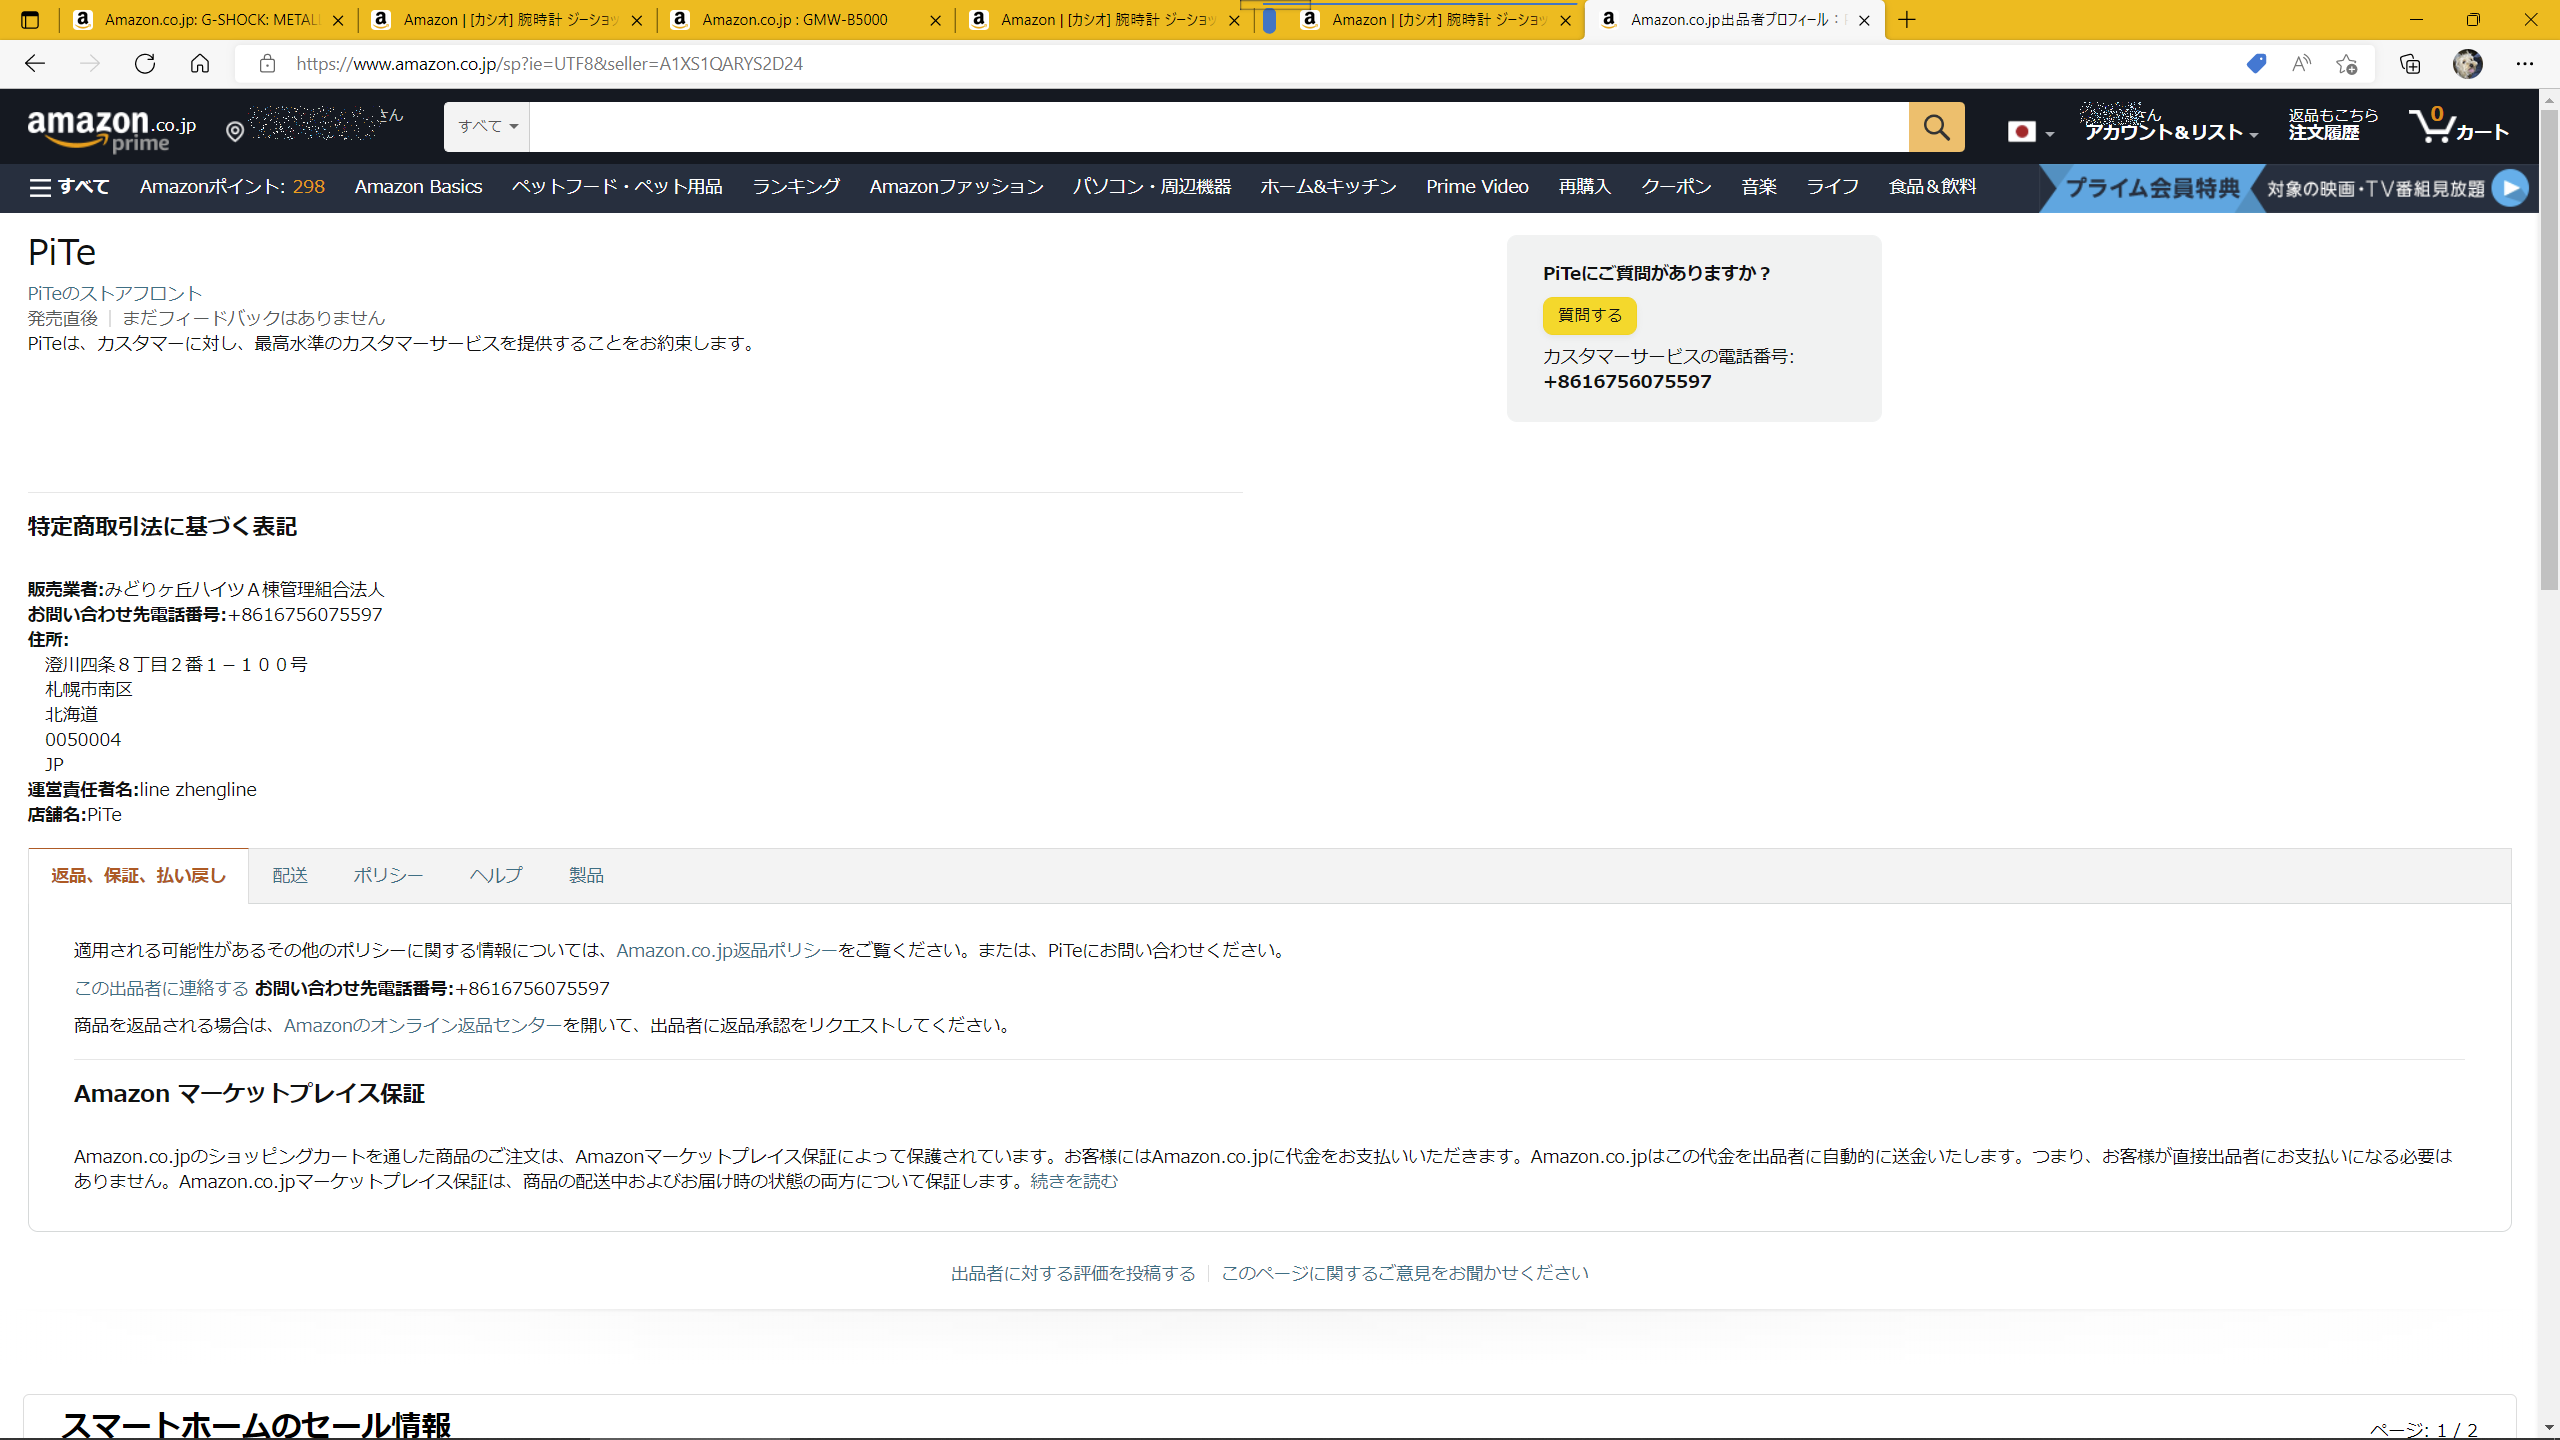The width and height of the screenshot is (2560, 1440).
Task: Select the ポリシー tab
Action: click(388, 876)
